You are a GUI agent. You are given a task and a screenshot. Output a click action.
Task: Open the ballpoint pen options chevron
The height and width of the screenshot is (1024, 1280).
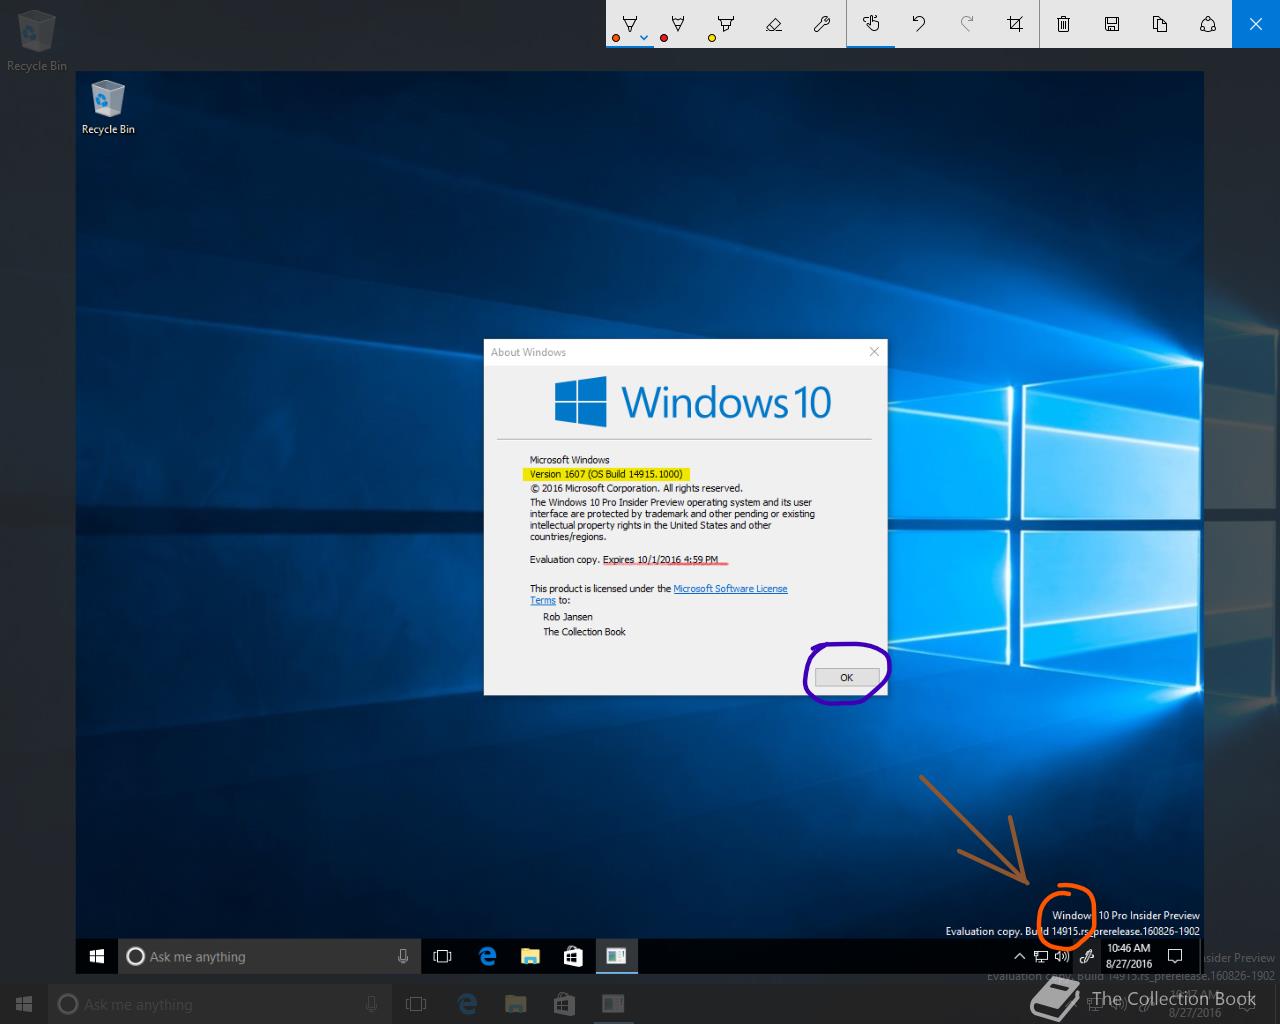pos(644,38)
